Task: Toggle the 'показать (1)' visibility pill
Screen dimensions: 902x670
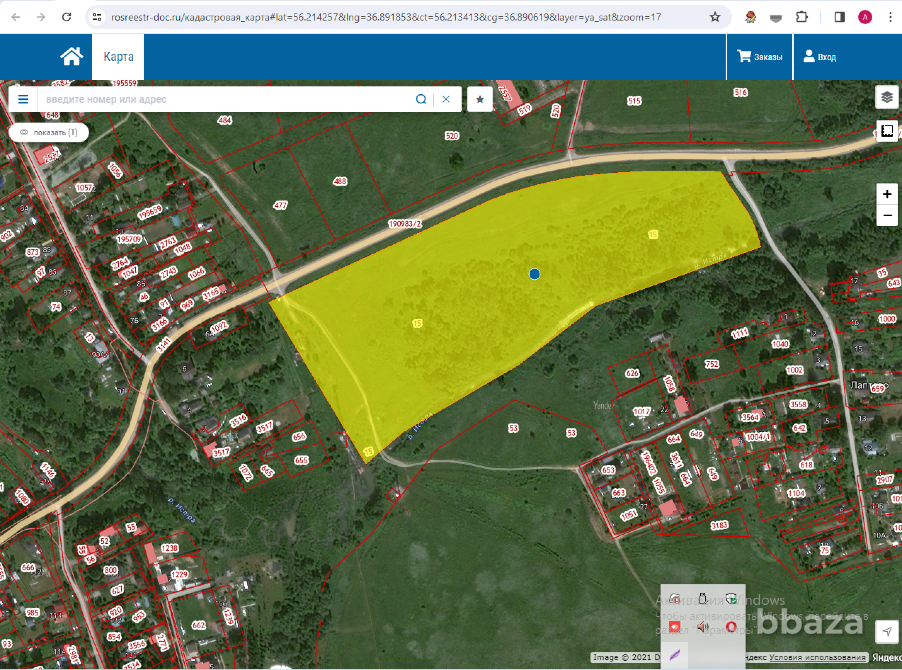Action: [x=48, y=132]
